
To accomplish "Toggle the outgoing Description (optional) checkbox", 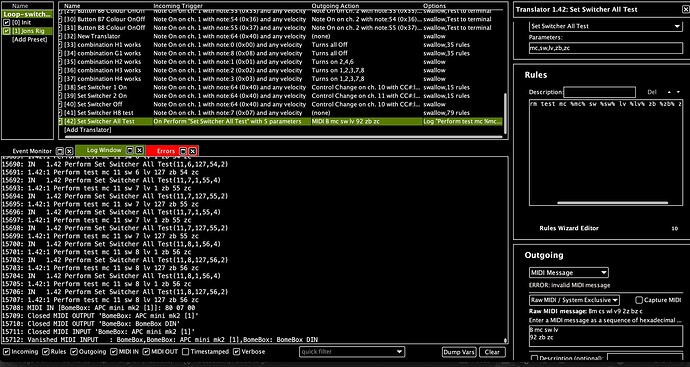I will click(x=534, y=358).
